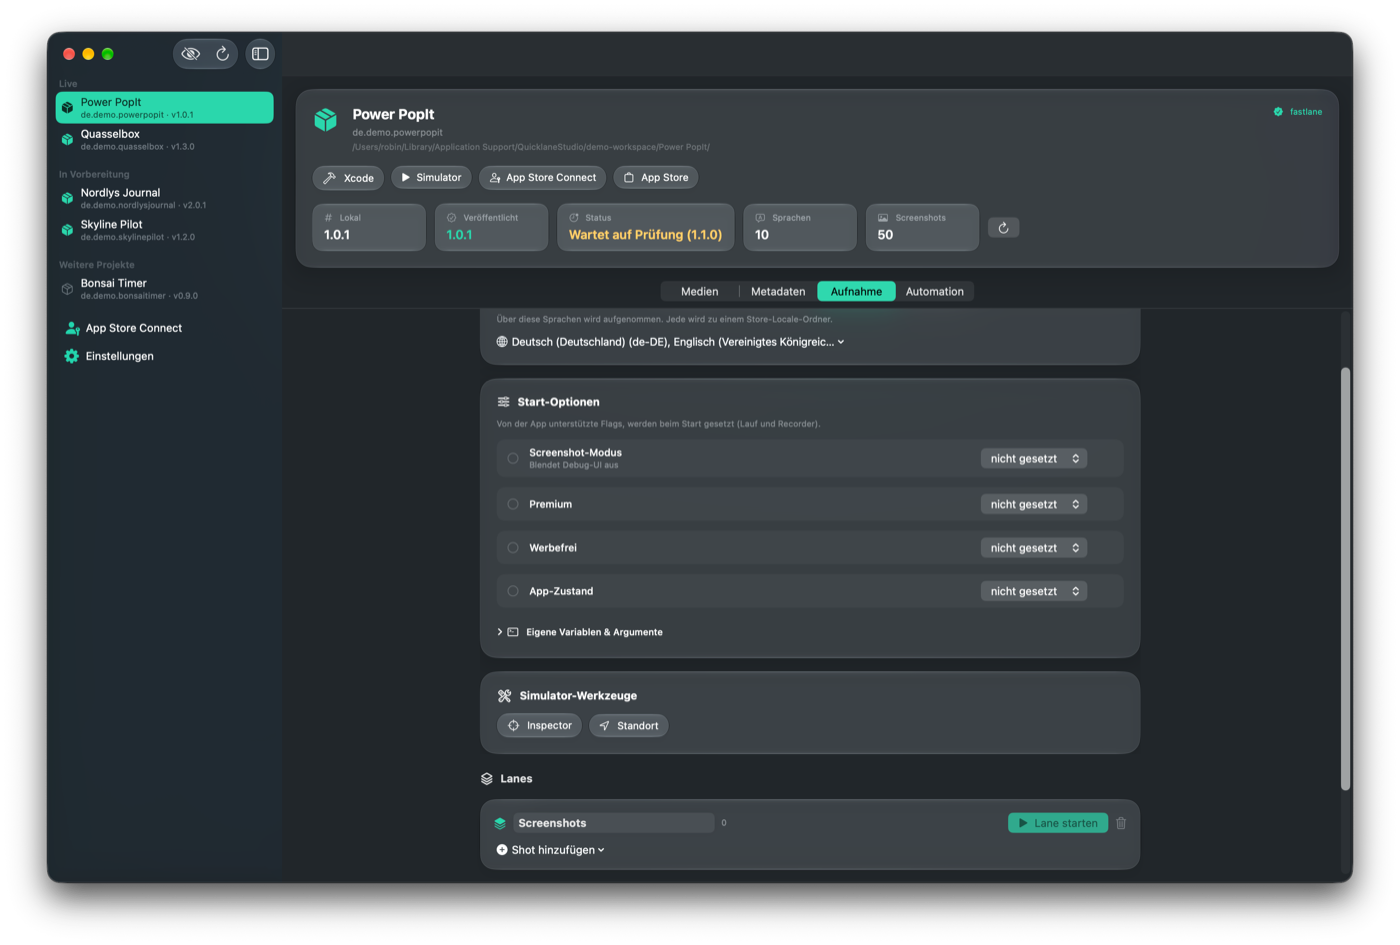This screenshot has width=1400, height=945.
Task: Edit the Screenshots lane name field
Action: coord(614,823)
